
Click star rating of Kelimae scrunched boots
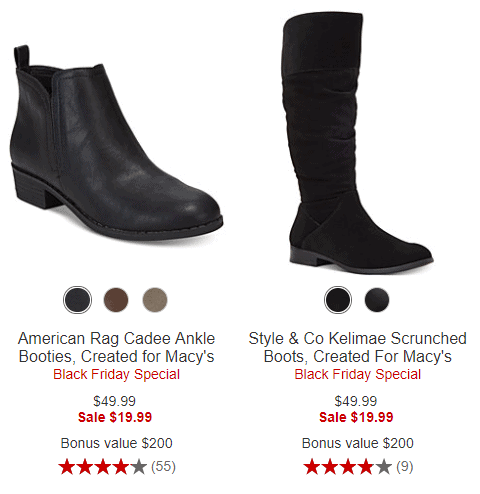pyautogui.click(x=348, y=467)
